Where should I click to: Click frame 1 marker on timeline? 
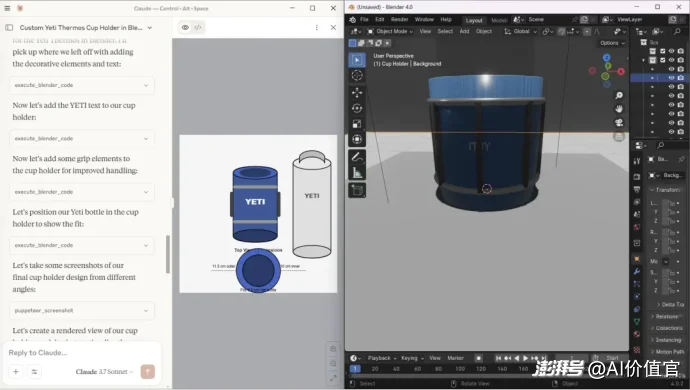pos(355,368)
